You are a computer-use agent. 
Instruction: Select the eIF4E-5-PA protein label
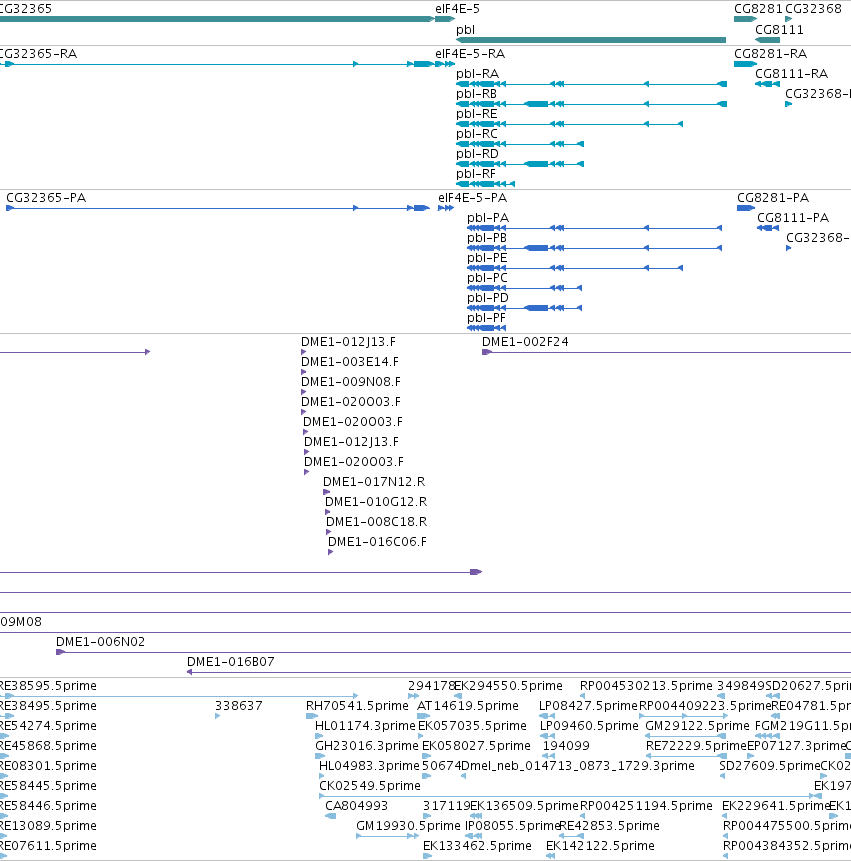tap(472, 198)
